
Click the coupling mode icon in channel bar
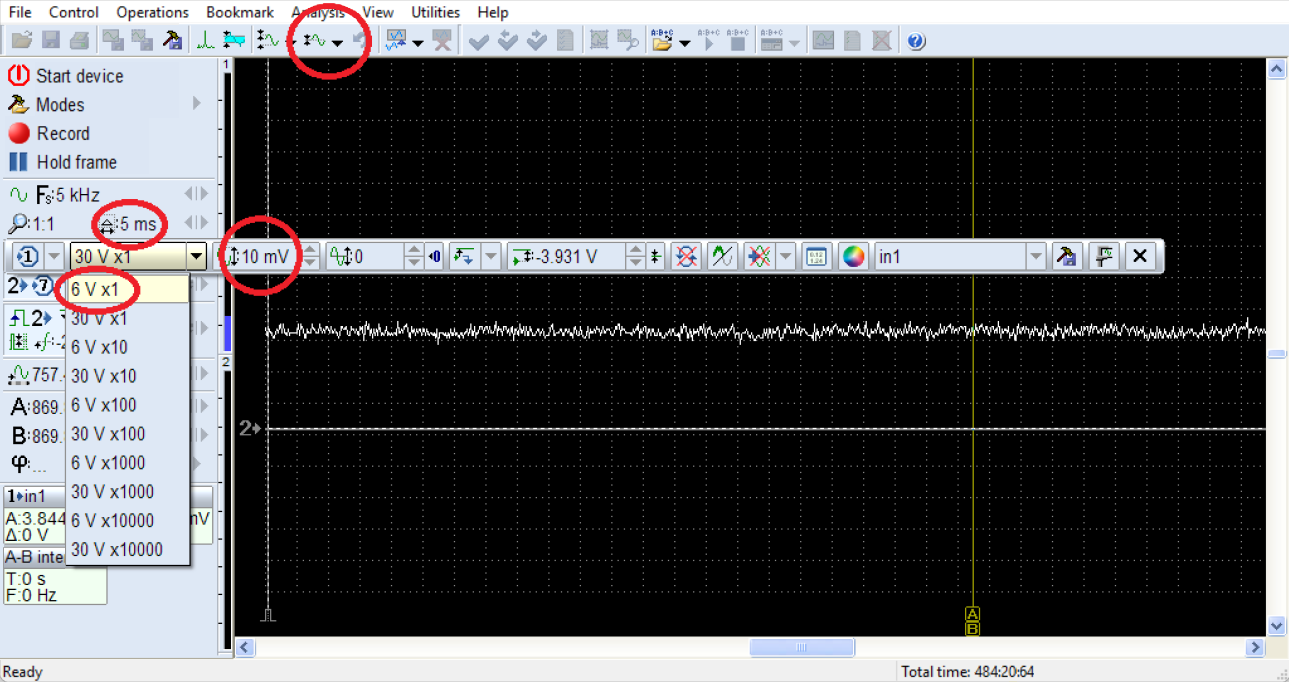click(464, 257)
